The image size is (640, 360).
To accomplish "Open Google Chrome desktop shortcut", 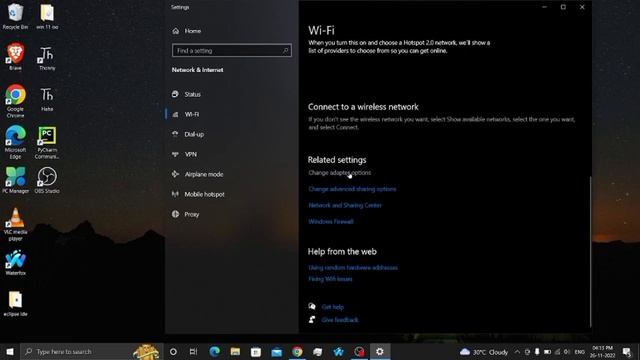I will (x=16, y=100).
